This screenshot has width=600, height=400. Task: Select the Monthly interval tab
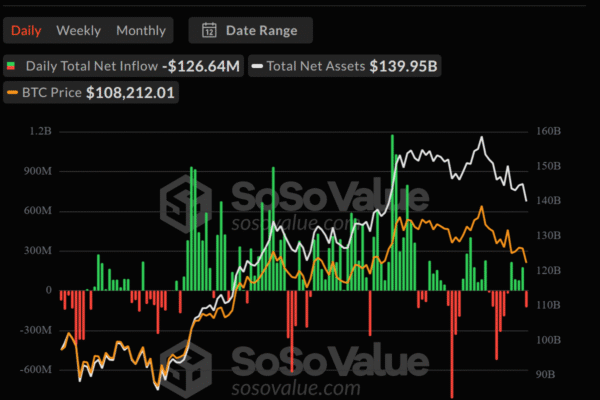141,30
